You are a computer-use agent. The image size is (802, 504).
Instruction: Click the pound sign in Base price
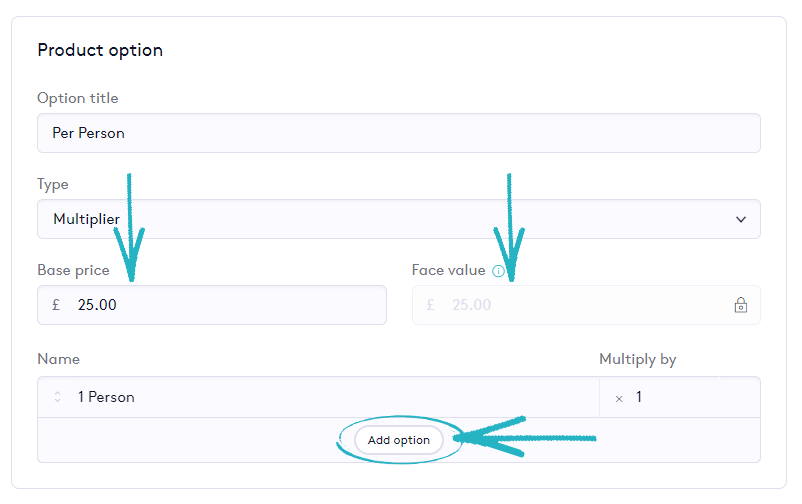tap(57, 305)
